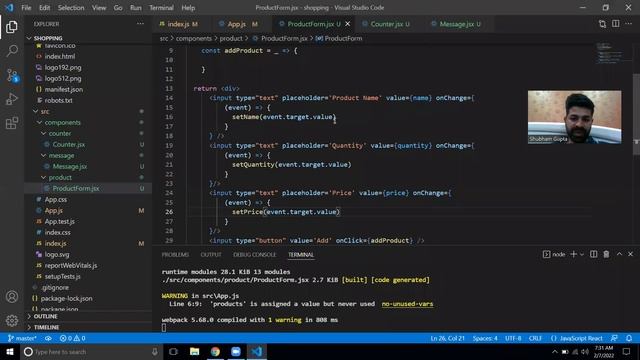
Task: Open the Help menu
Action: pos(188,8)
